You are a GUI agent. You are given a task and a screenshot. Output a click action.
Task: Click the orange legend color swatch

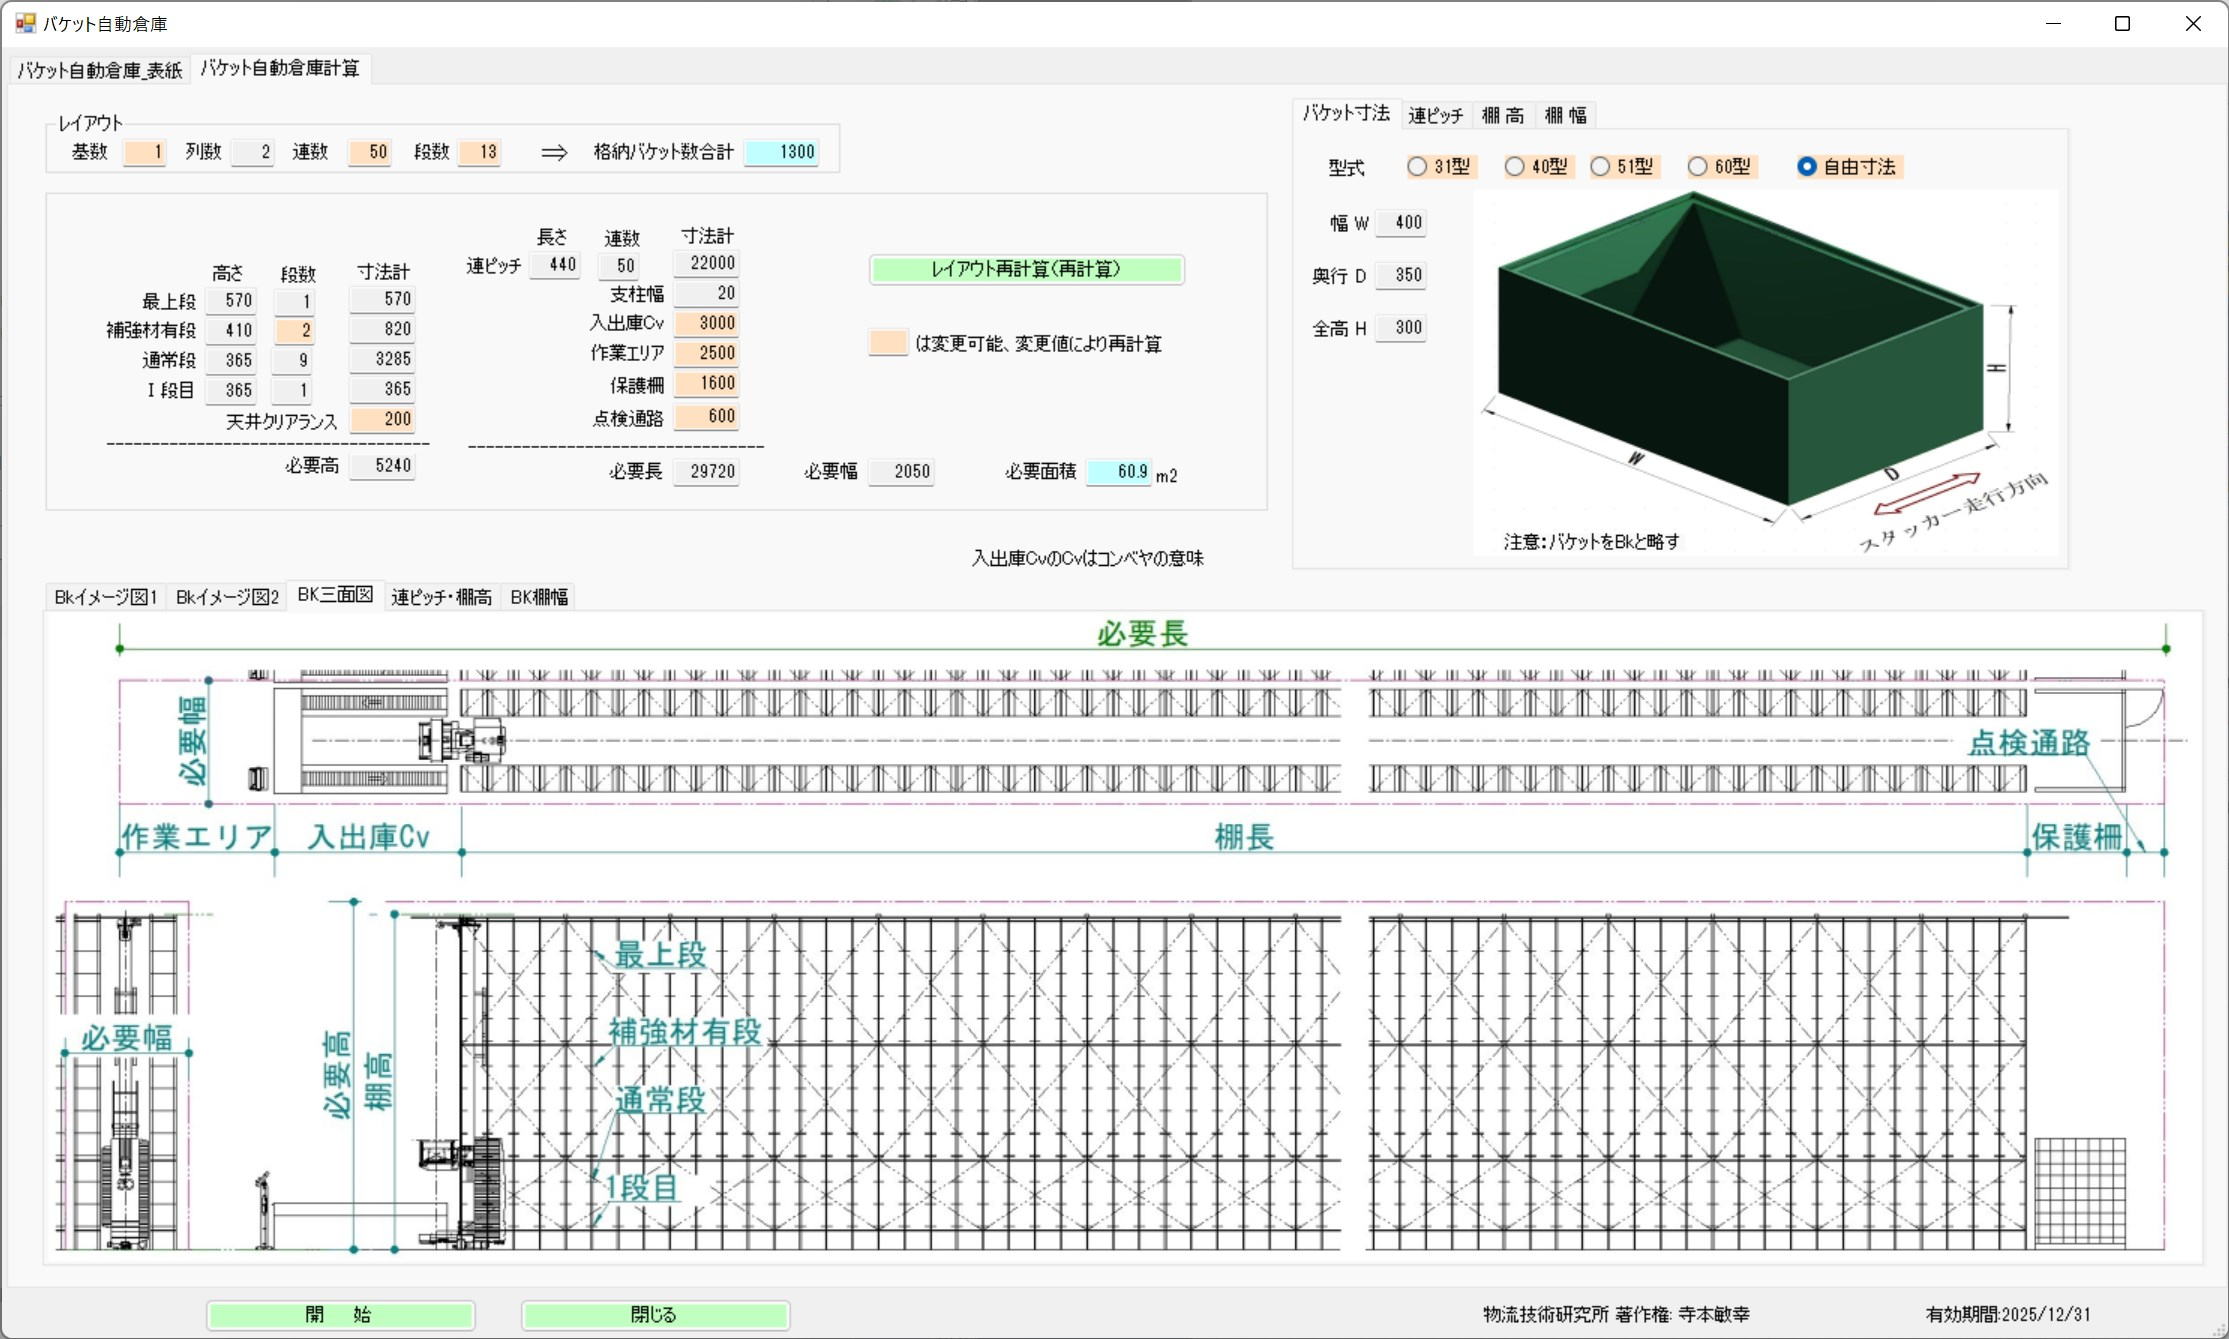888,343
